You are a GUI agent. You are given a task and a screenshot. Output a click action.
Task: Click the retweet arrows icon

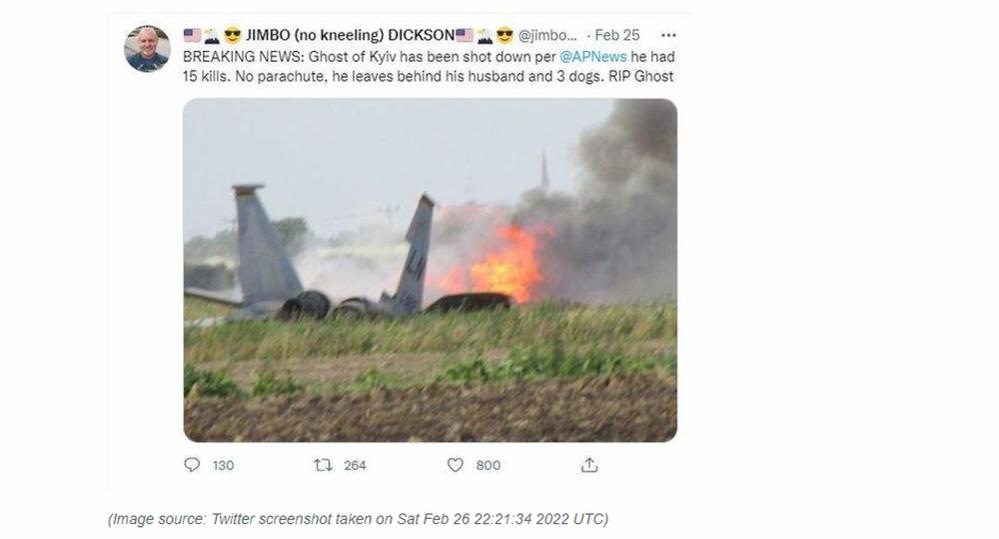(x=323, y=465)
